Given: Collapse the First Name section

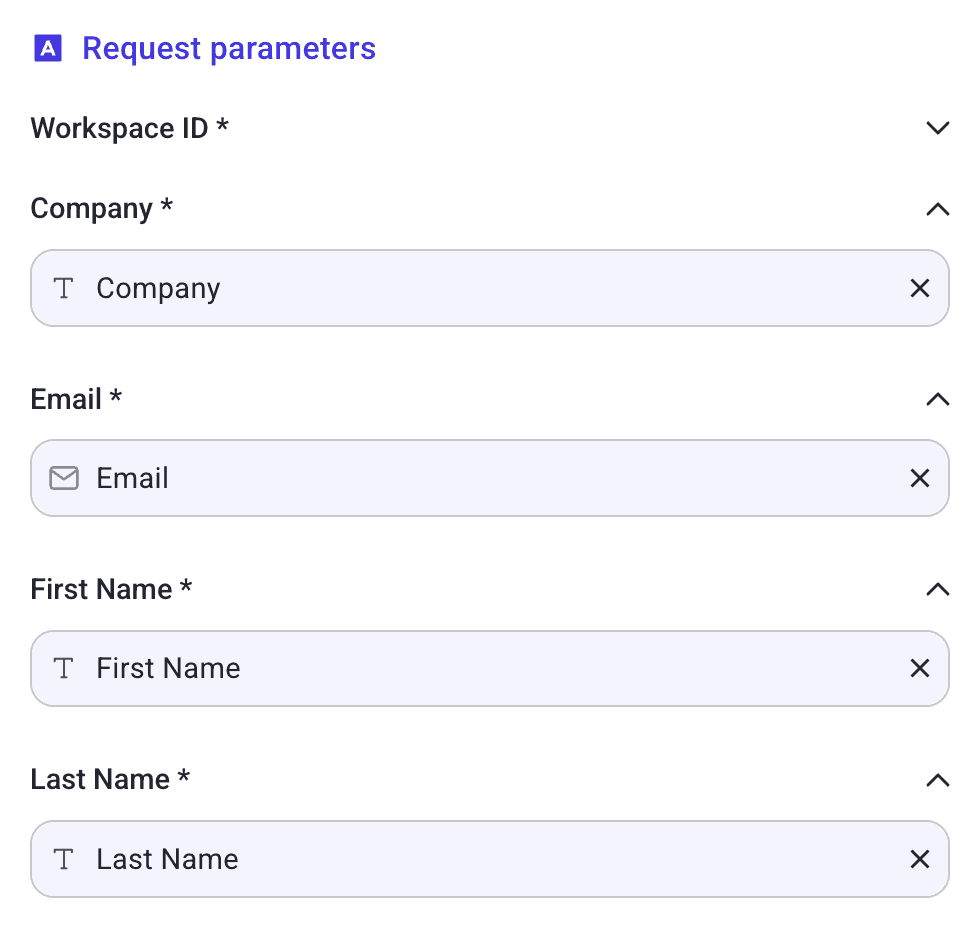Looking at the screenshot, I should point(936,589).
